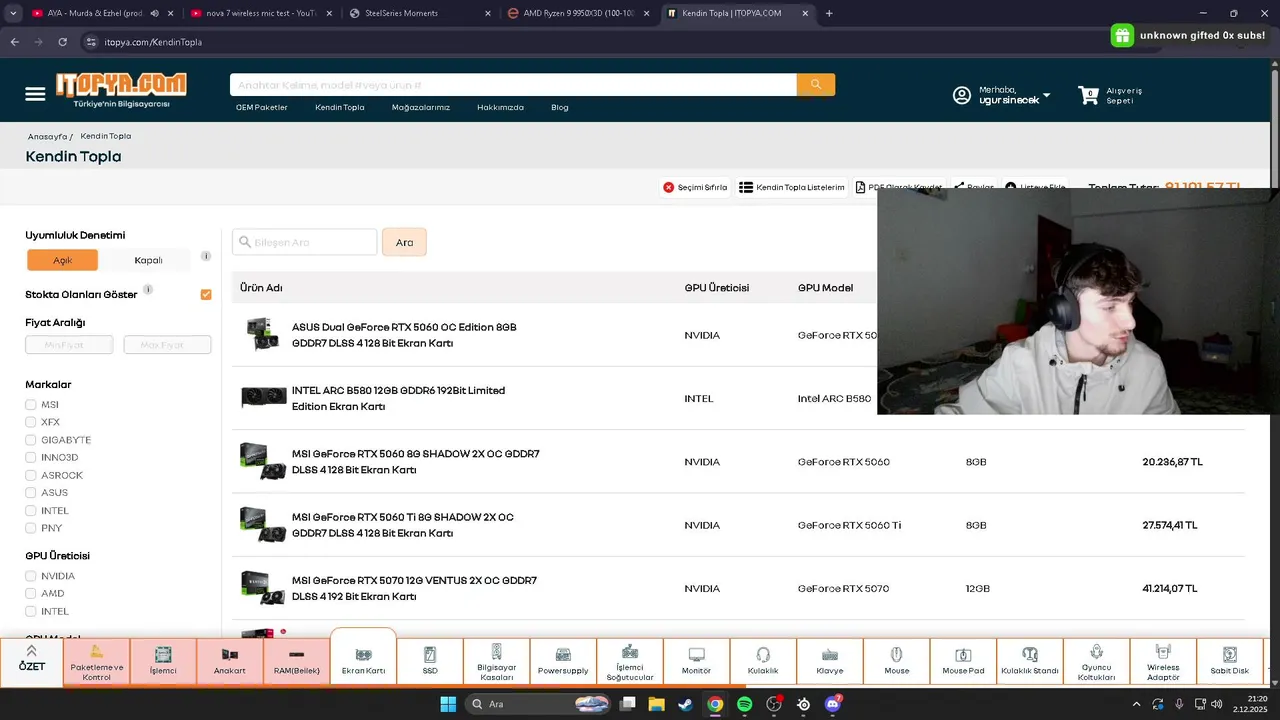The height and width of the screenshot is (720, 1280).
Task: Go to Paketleme ve Kontrol category
Action: pos(97,662)
